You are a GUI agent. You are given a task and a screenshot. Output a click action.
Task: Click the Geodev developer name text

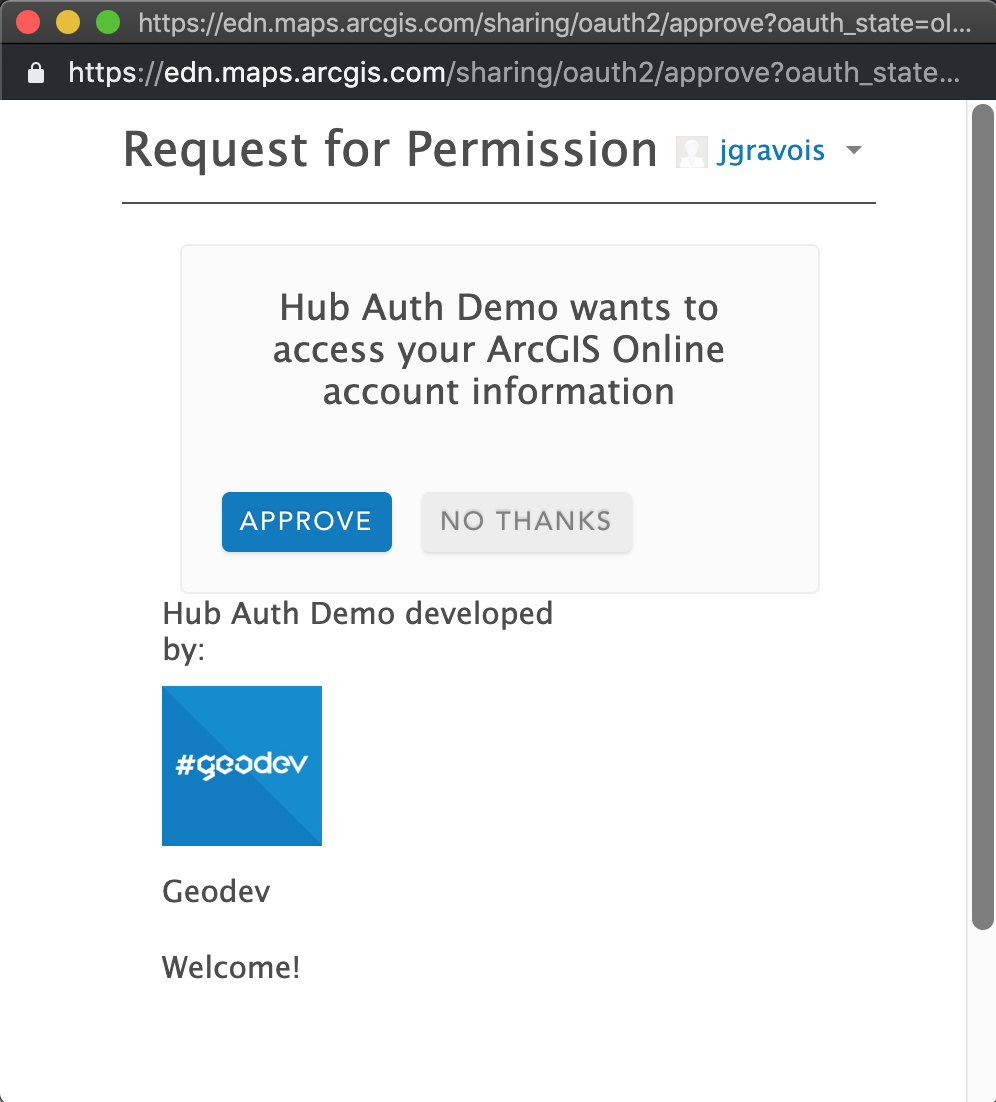coord(215,891)
